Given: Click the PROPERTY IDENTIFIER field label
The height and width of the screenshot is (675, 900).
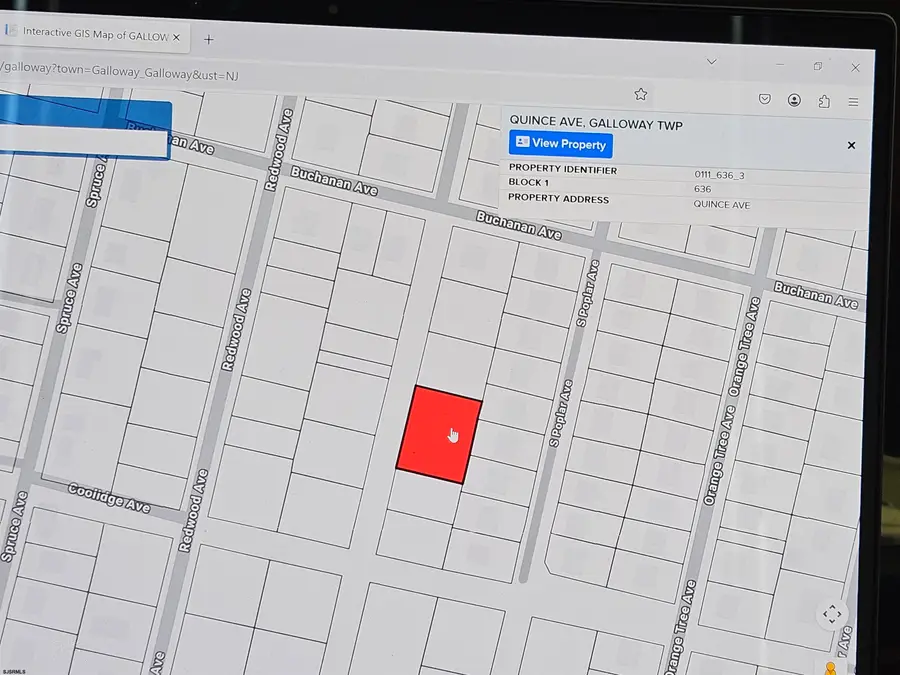Looking at the screenshot, I should (x=562, y=169).
